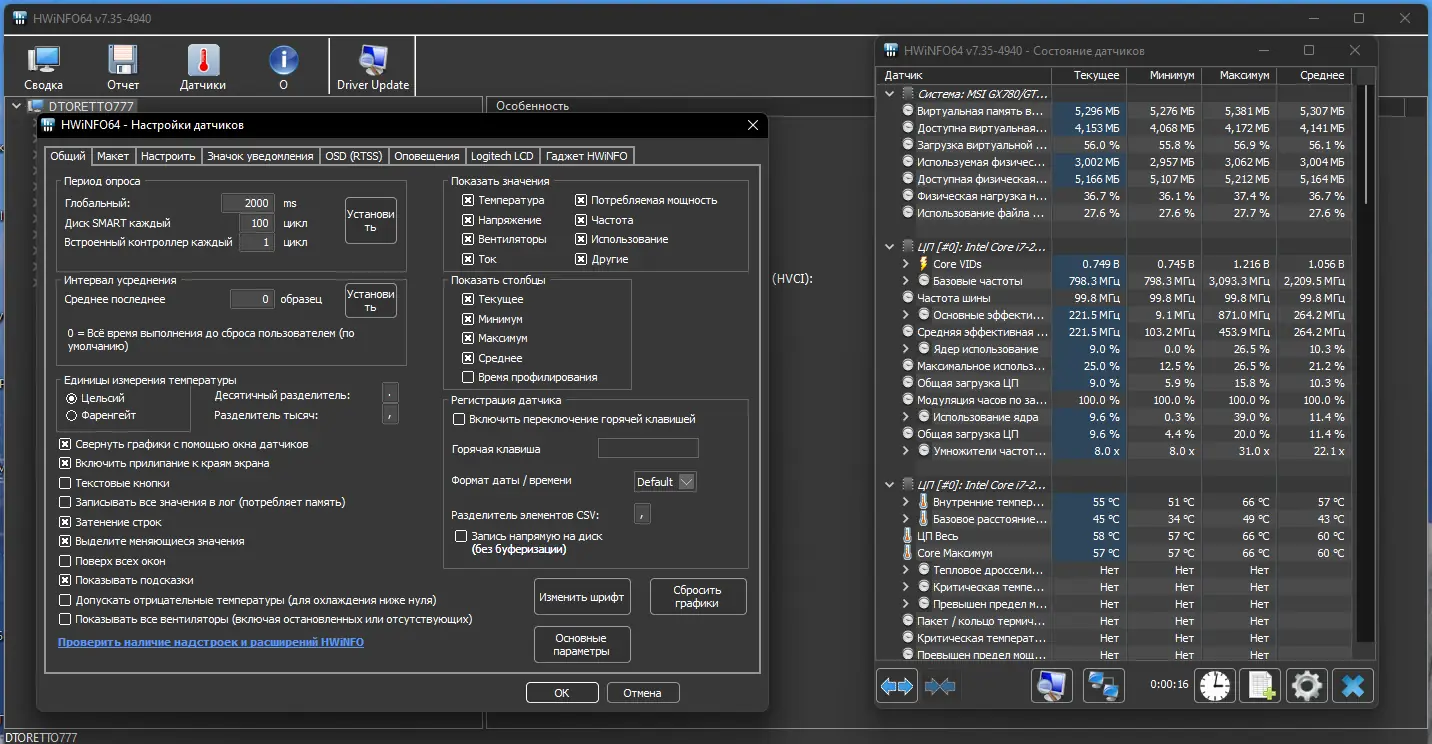Toggle the Потребляемая мощность checkbox
This screenshot has width=1432, height=744.
click(581, 200)
